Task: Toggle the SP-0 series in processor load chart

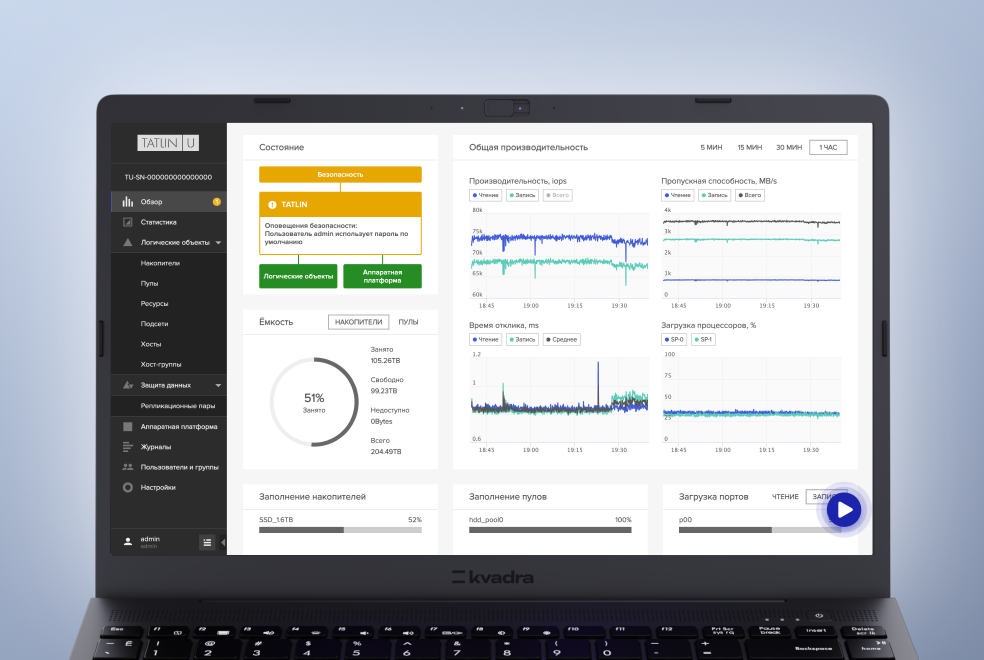Action: [674, 340]
